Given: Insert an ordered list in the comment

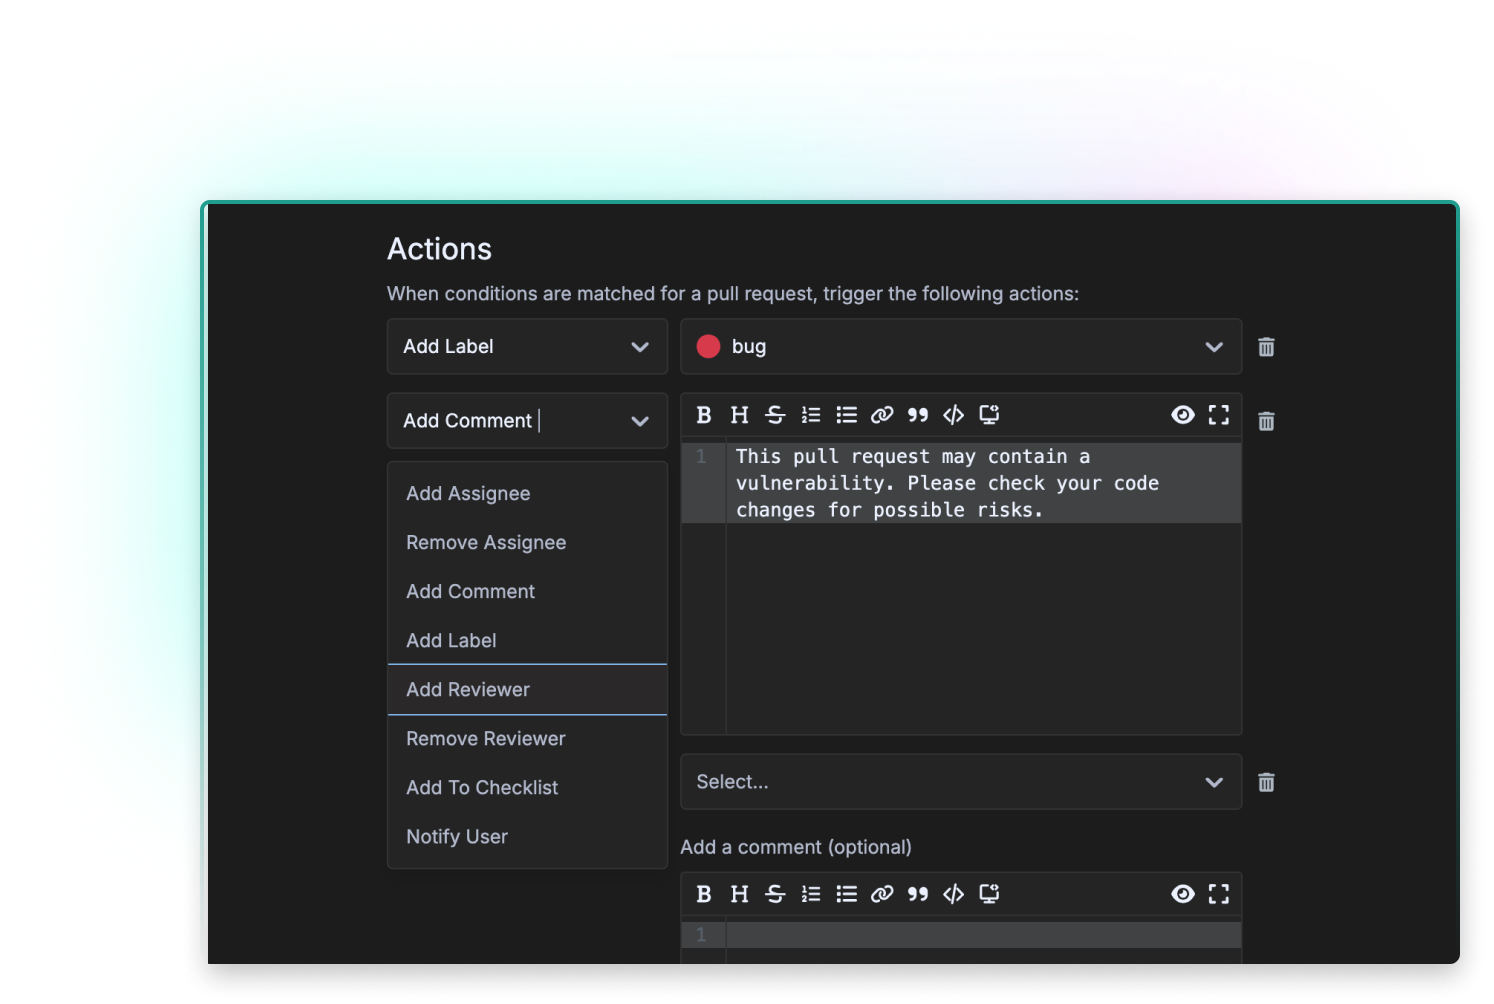Looking at the screenshot, I should 811,414.
